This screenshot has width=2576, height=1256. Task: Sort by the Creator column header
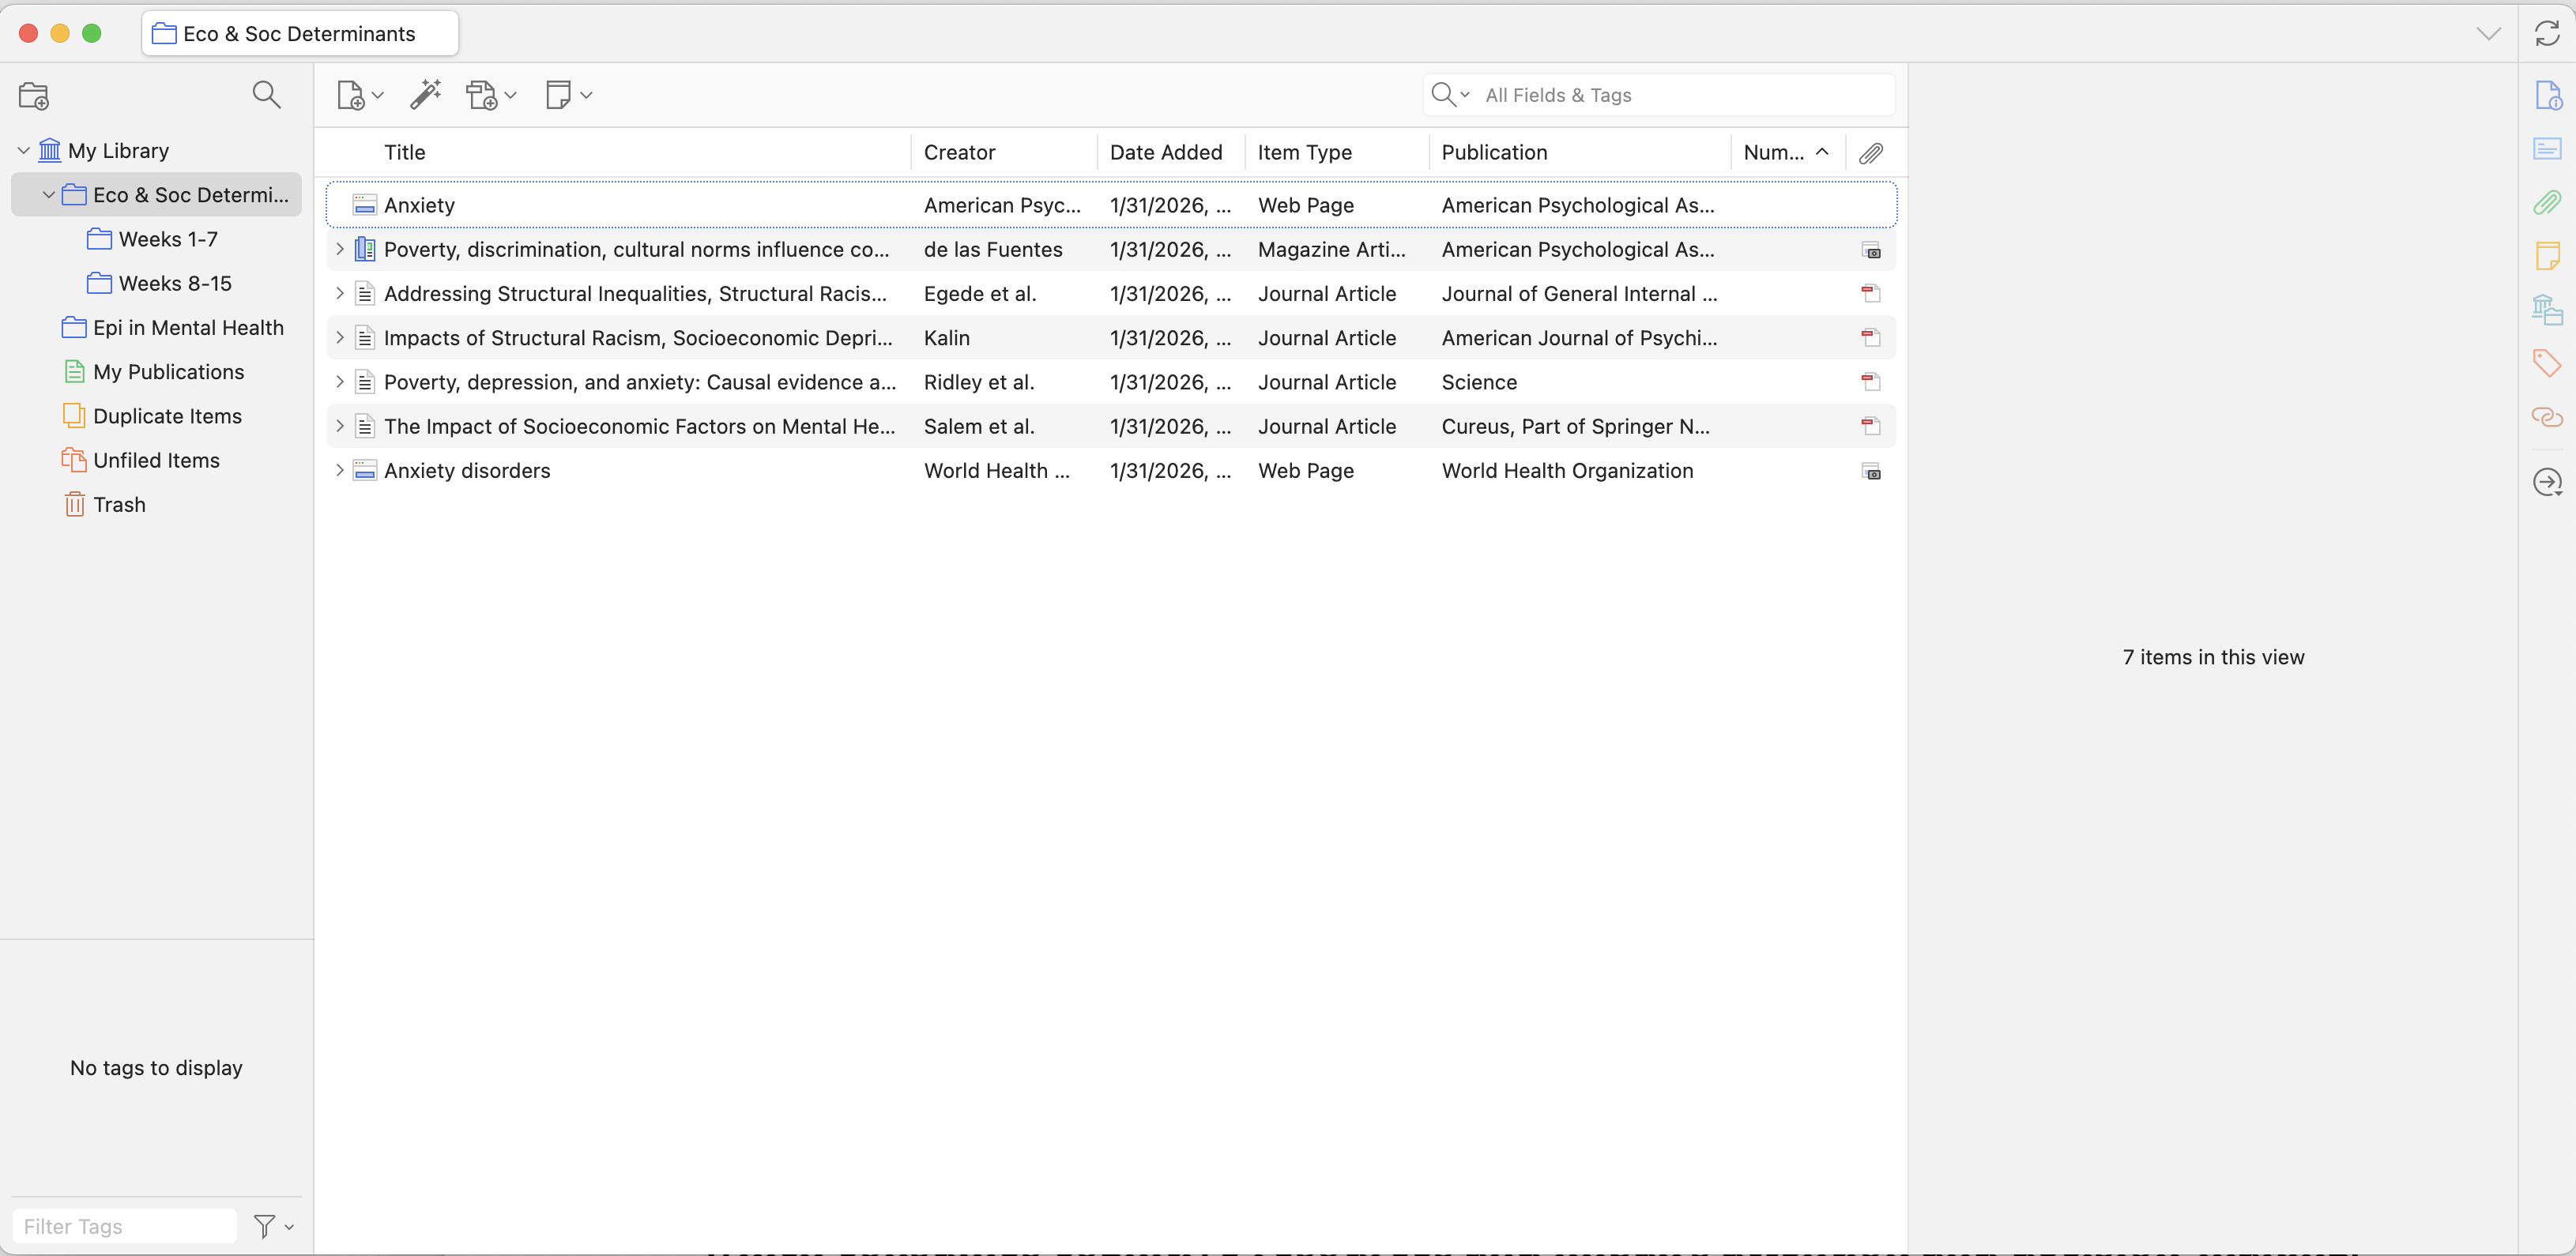pyautogui.click(x=959, y=152)
